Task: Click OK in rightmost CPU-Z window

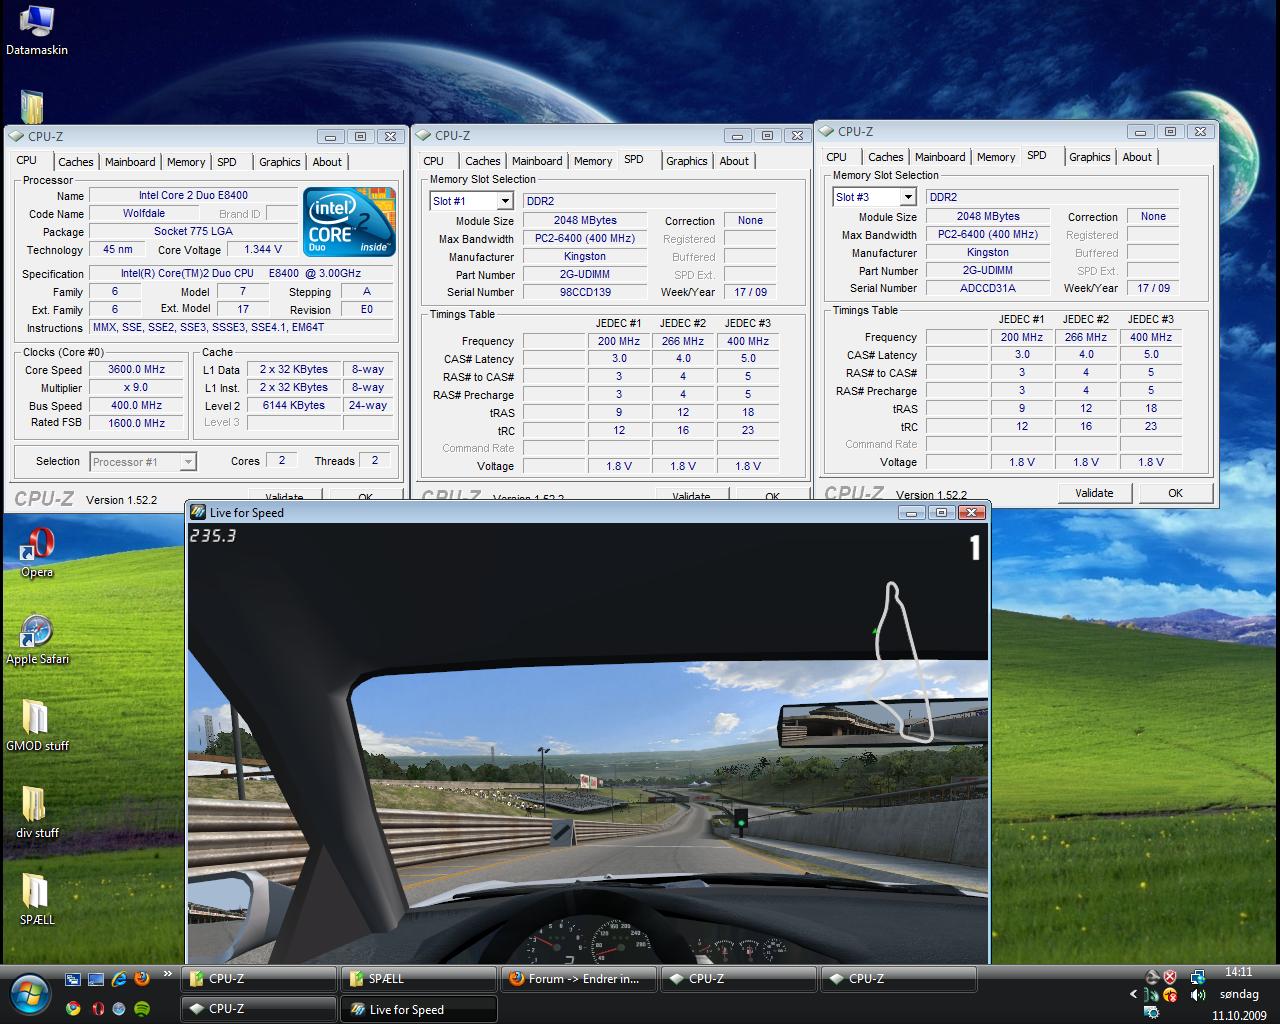Action: click(x=1175, y=493)
